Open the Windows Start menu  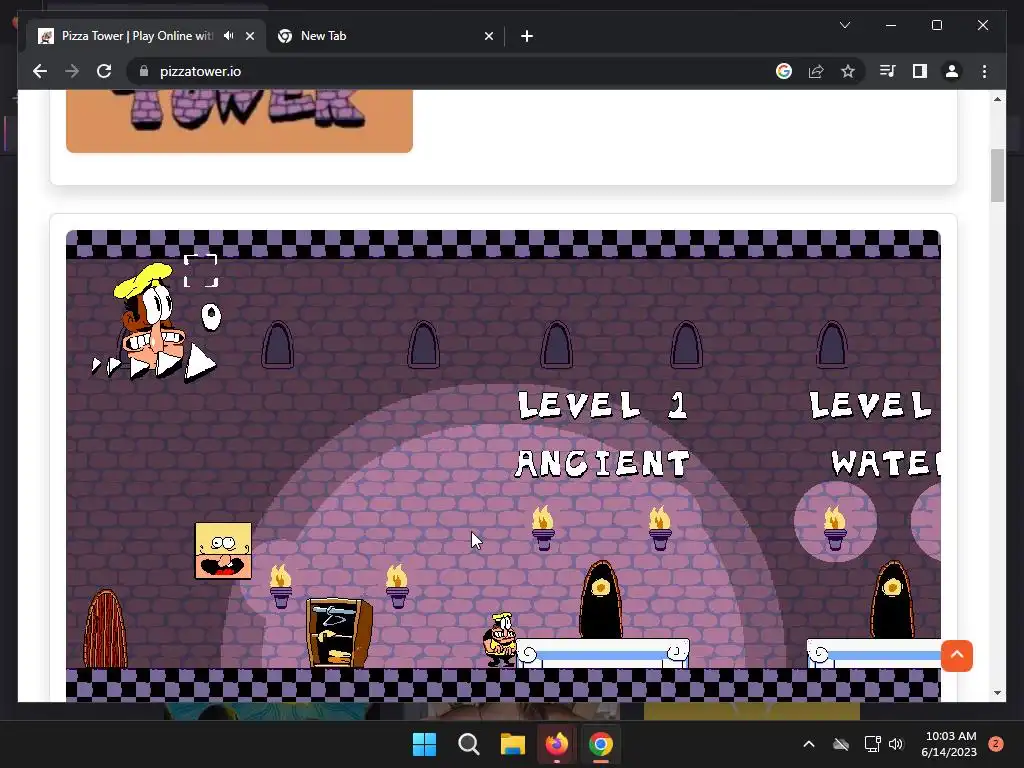pyautogui.click(x=424, y=744)
